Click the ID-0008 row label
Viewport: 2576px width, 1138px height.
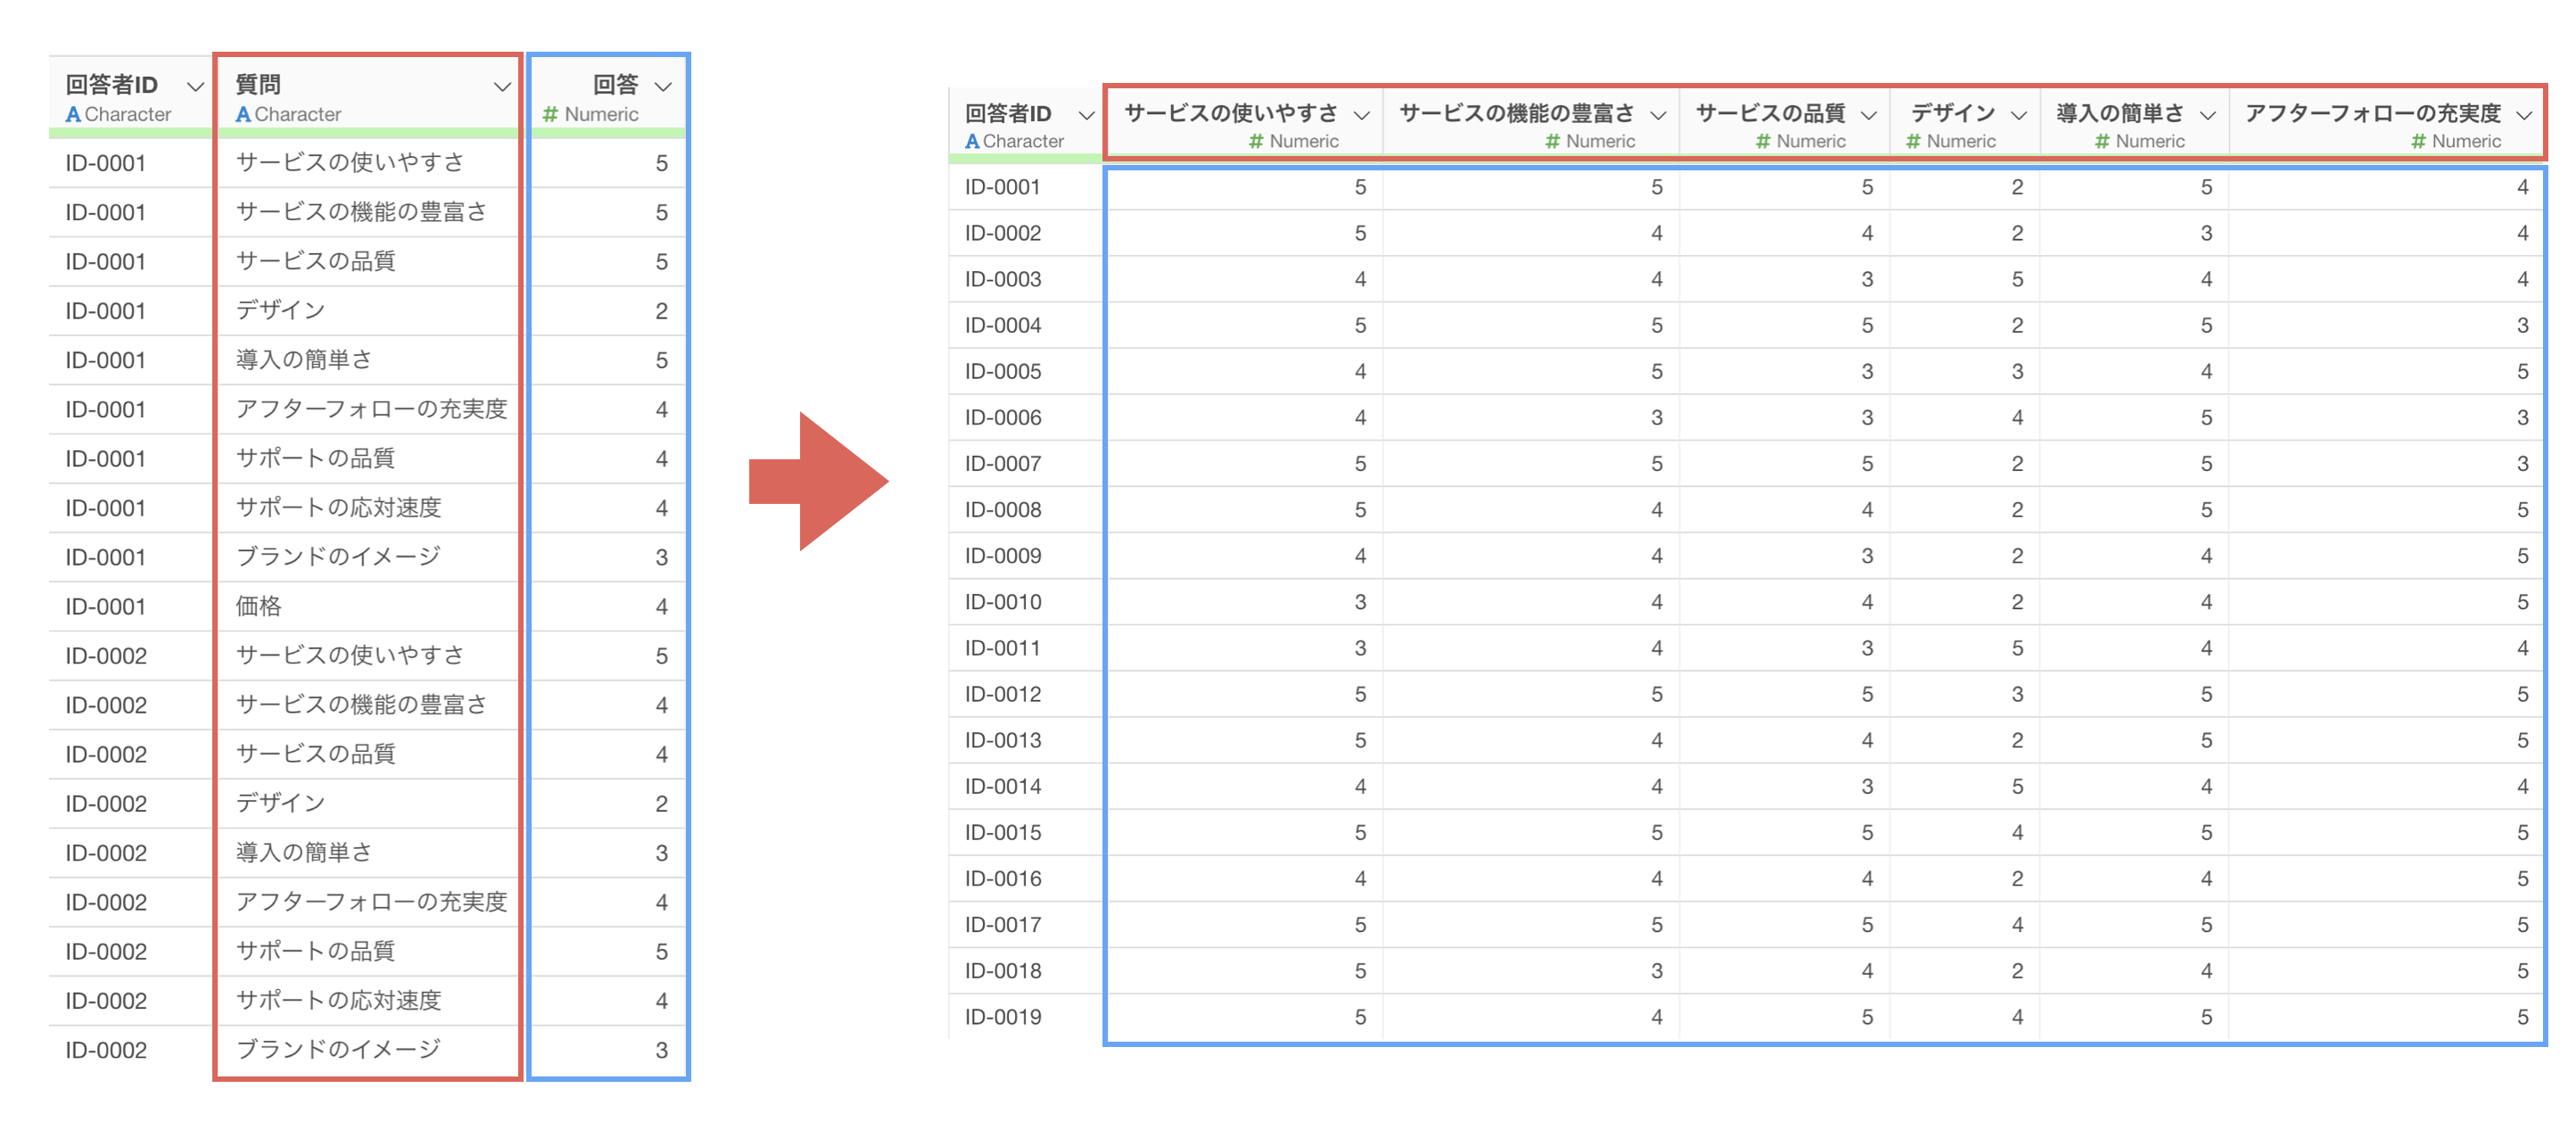(1003, 510)
